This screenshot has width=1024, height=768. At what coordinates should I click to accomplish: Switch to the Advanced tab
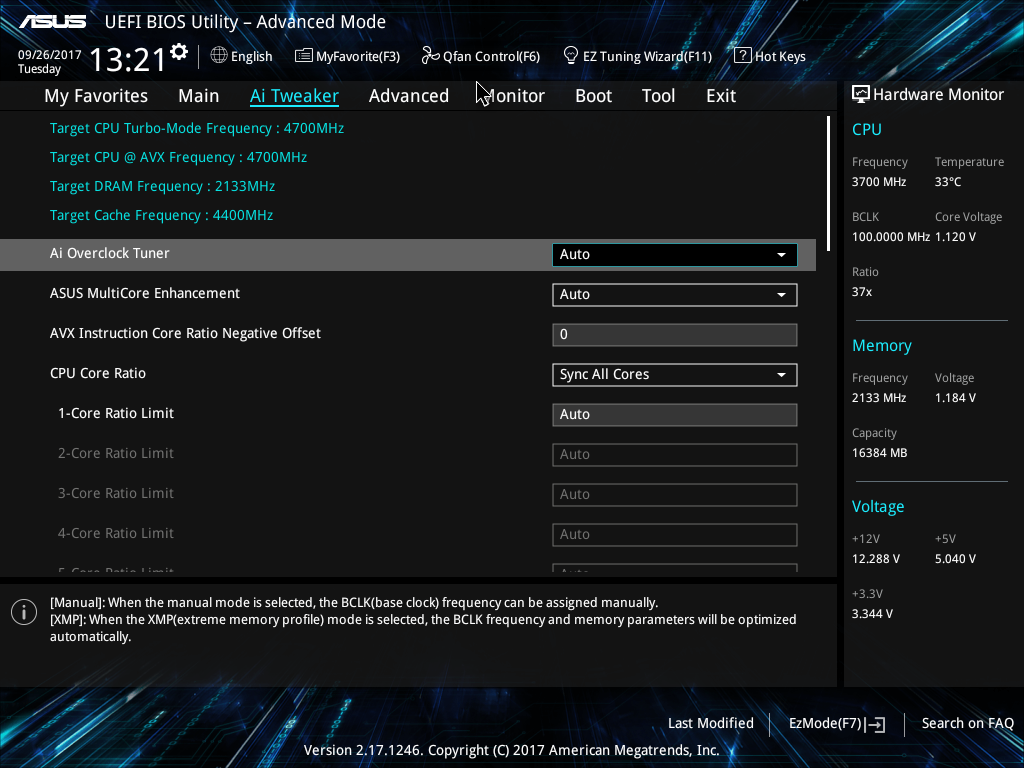point(409,96)
